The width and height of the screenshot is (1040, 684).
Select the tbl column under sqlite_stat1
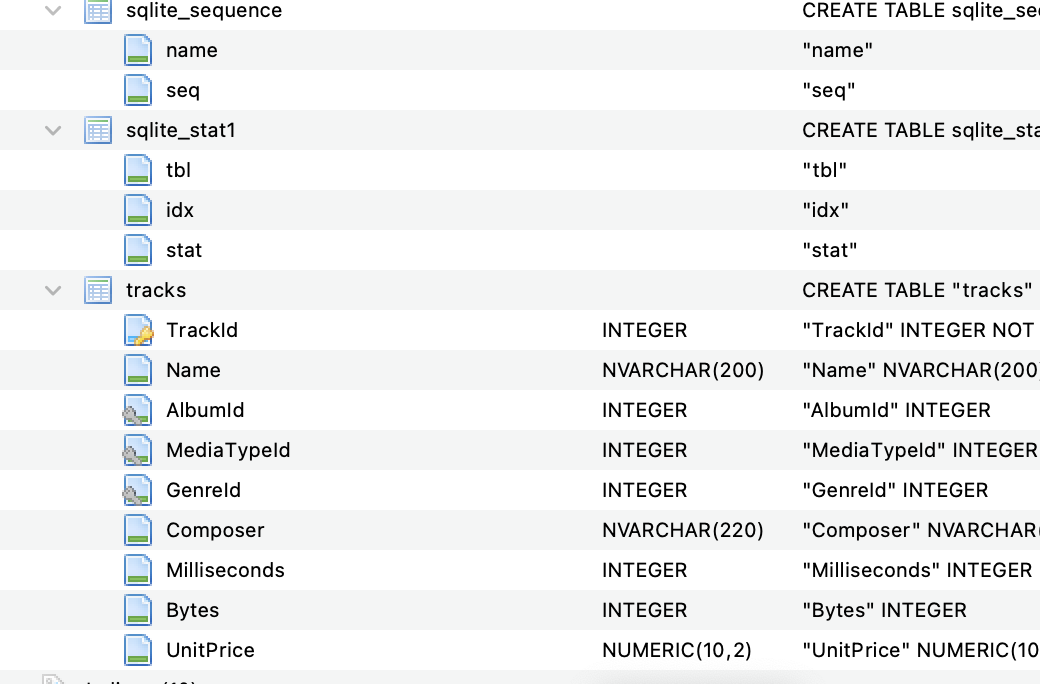pyautogui.click(x=179, y=170)
